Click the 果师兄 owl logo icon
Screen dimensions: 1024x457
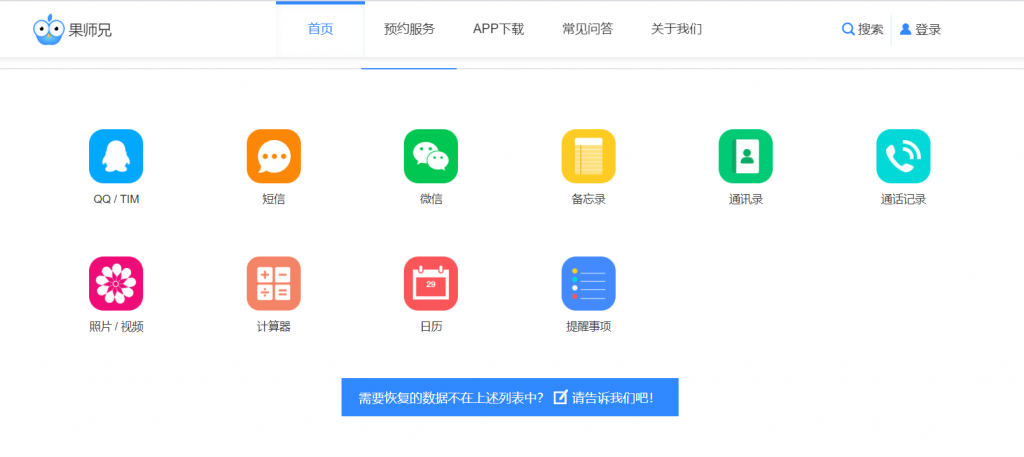pos(48,29)
